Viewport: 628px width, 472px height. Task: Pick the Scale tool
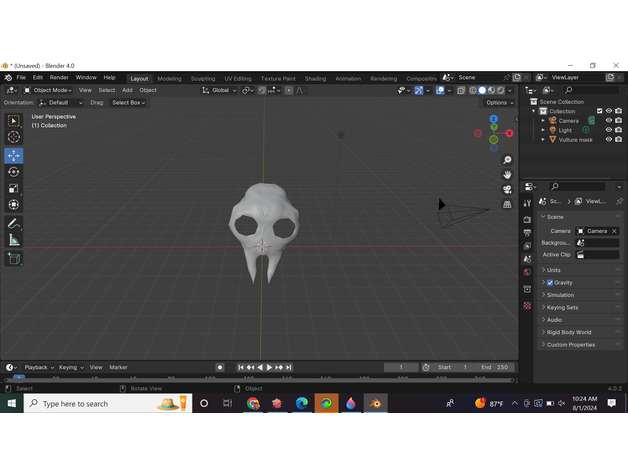coord(14,188)
